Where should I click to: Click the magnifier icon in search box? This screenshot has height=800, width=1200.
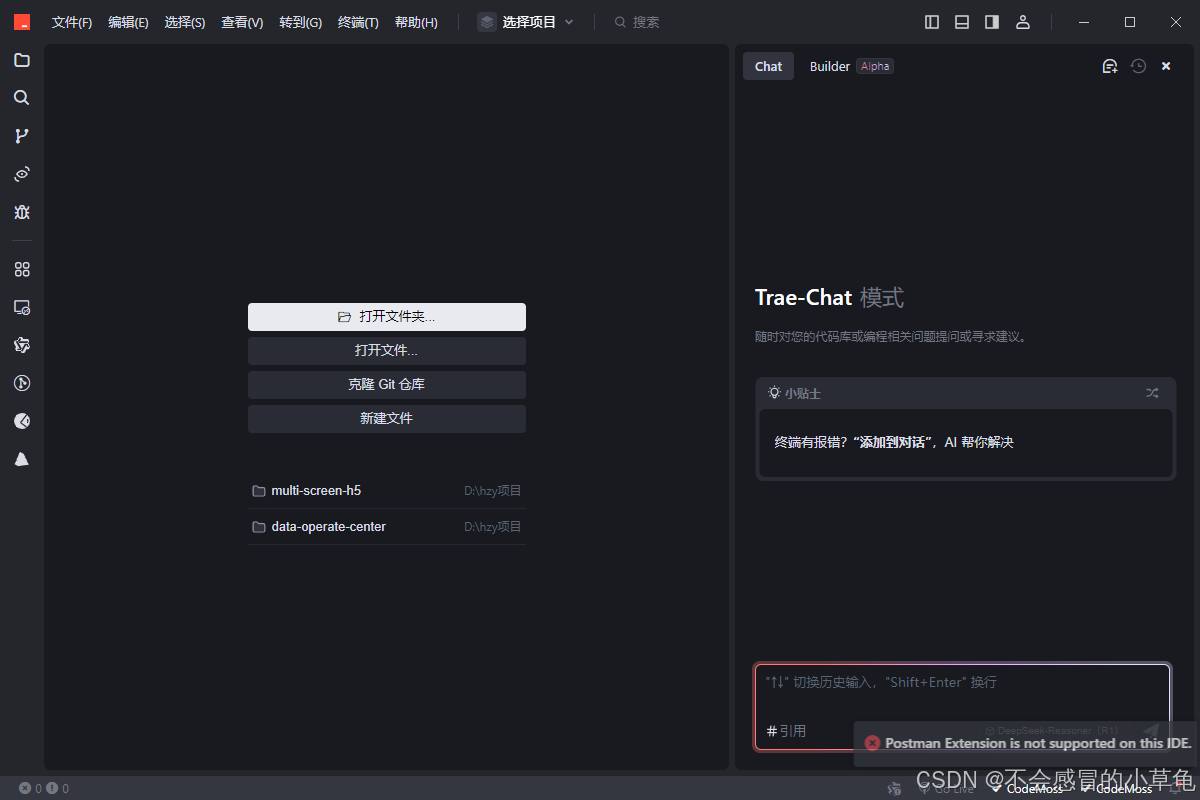click(620, 22)
